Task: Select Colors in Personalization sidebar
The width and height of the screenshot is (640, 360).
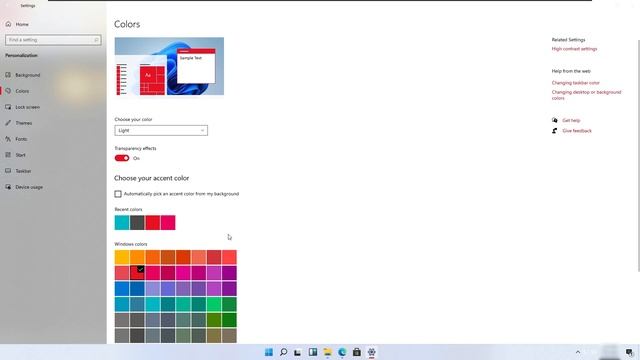Action: [x=22, y=91]
